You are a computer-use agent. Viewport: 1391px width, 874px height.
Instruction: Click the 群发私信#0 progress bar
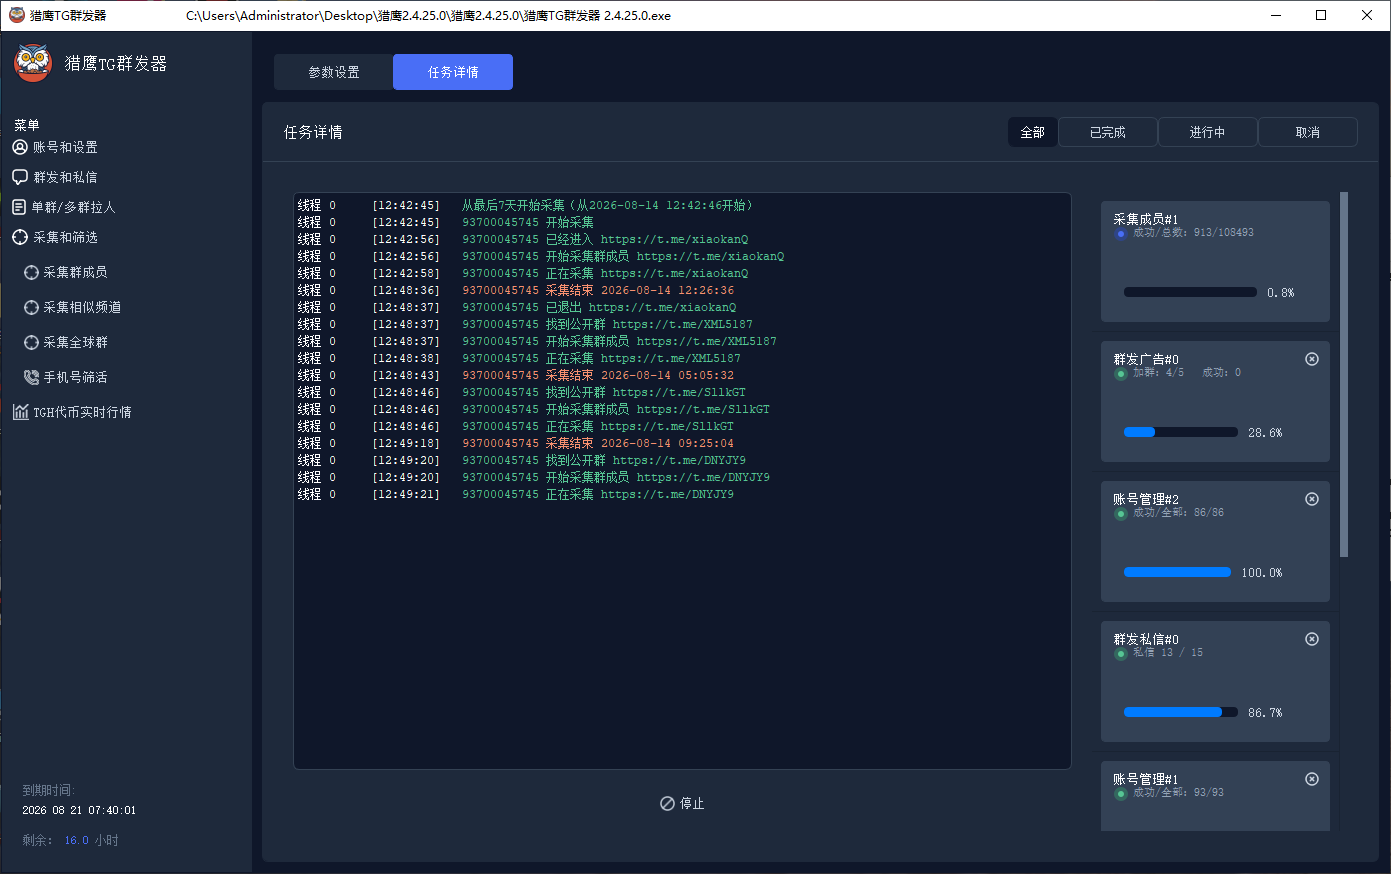1181,712
